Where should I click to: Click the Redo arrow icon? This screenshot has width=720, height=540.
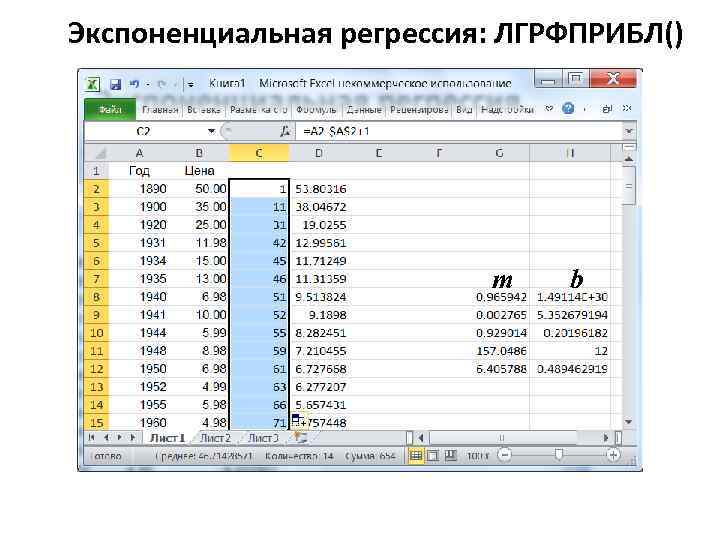click(x=161, y=84)
